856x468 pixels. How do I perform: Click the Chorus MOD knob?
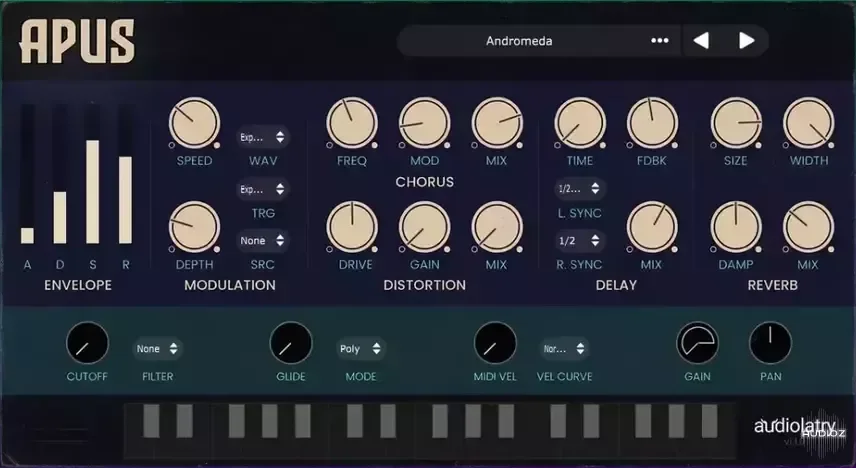click(425, 123)
